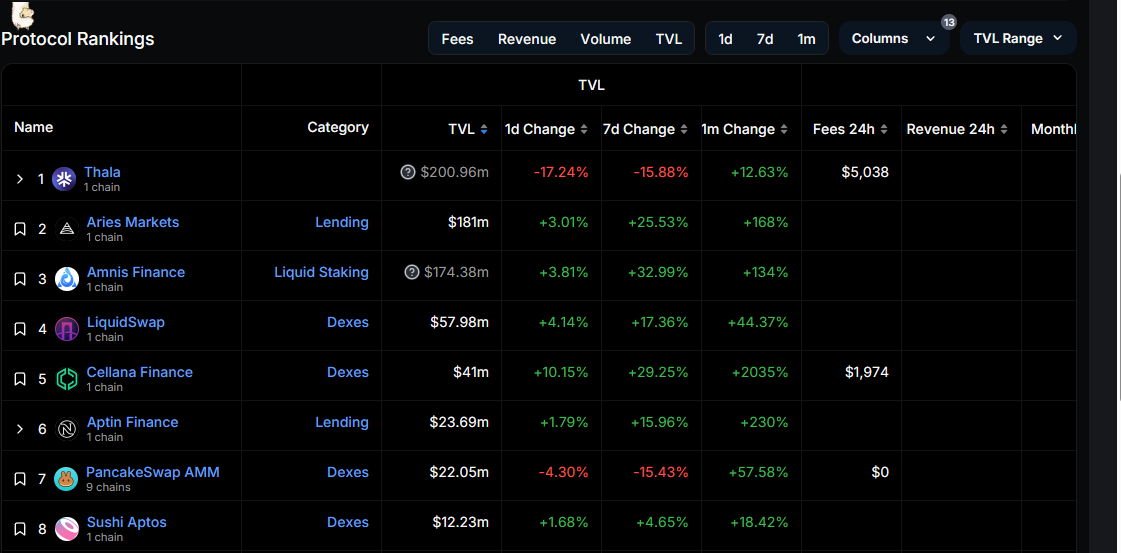The width and height of the screenshot is (1121, 553).
Task: Open the Amnis Finance link
Action: 136,272
